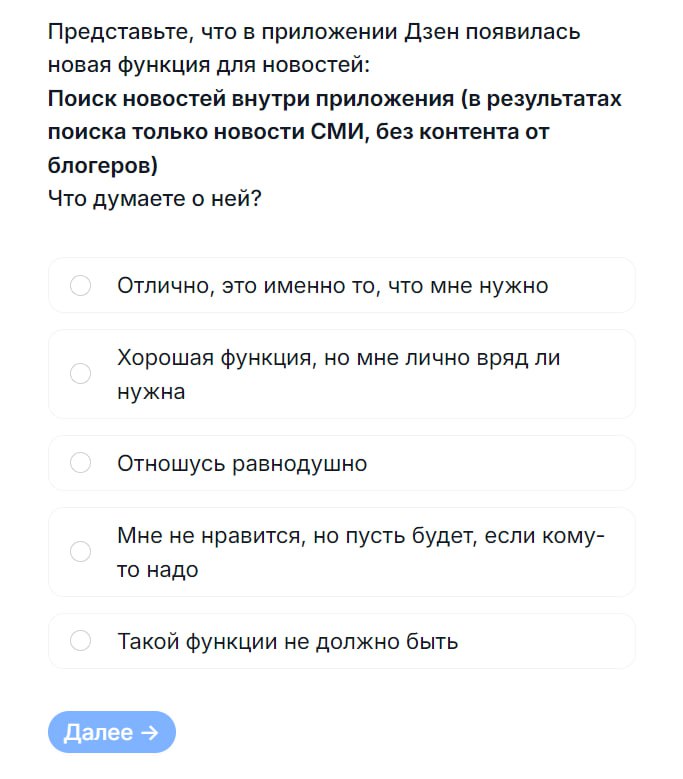Select radio button for "Отлично, это именно то"

[81, 286]
